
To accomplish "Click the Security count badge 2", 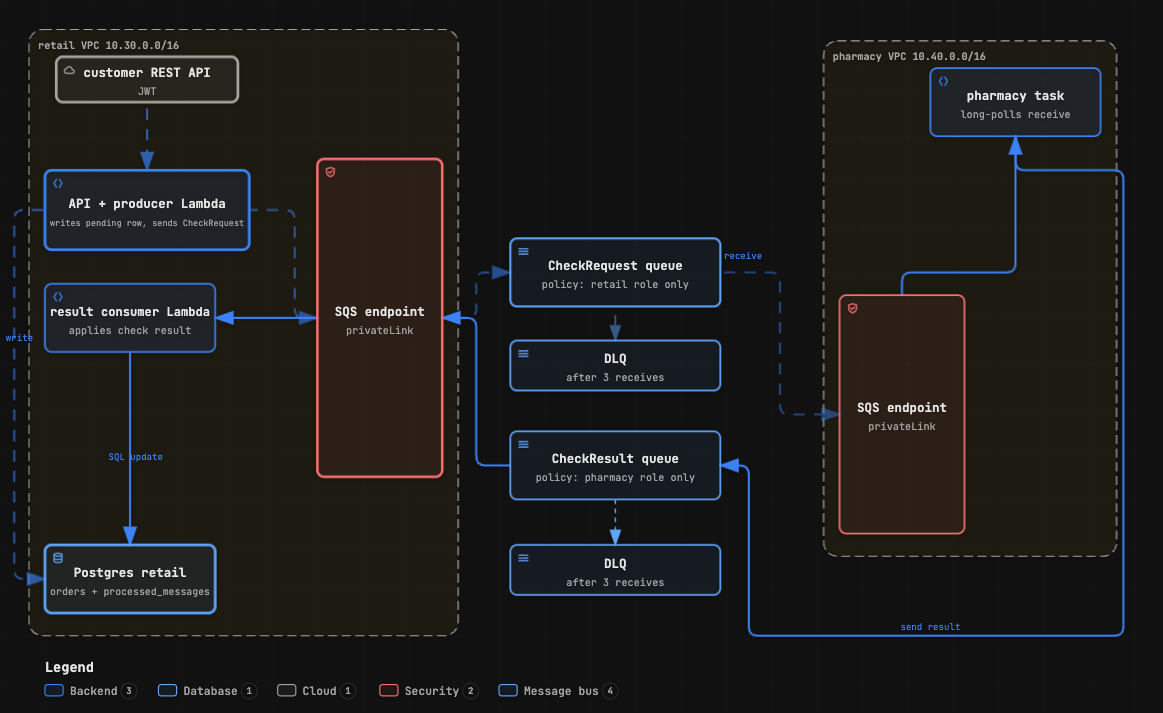I will coord(470,691).
